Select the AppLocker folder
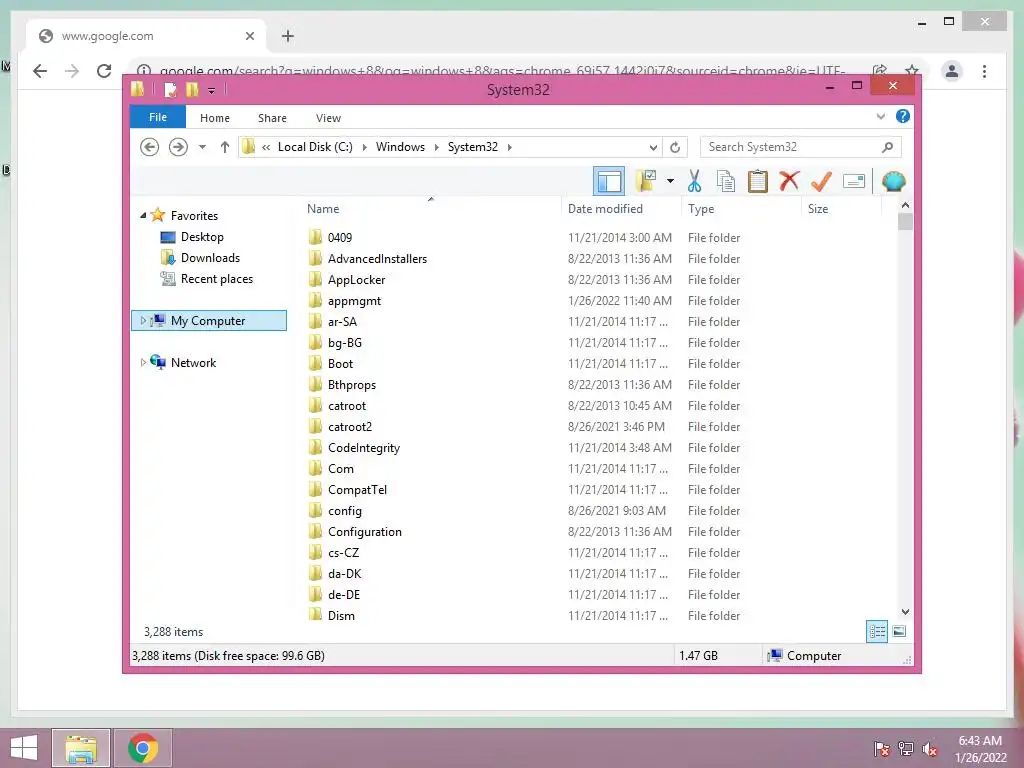 pyautogui.click(x=356, y=280)
